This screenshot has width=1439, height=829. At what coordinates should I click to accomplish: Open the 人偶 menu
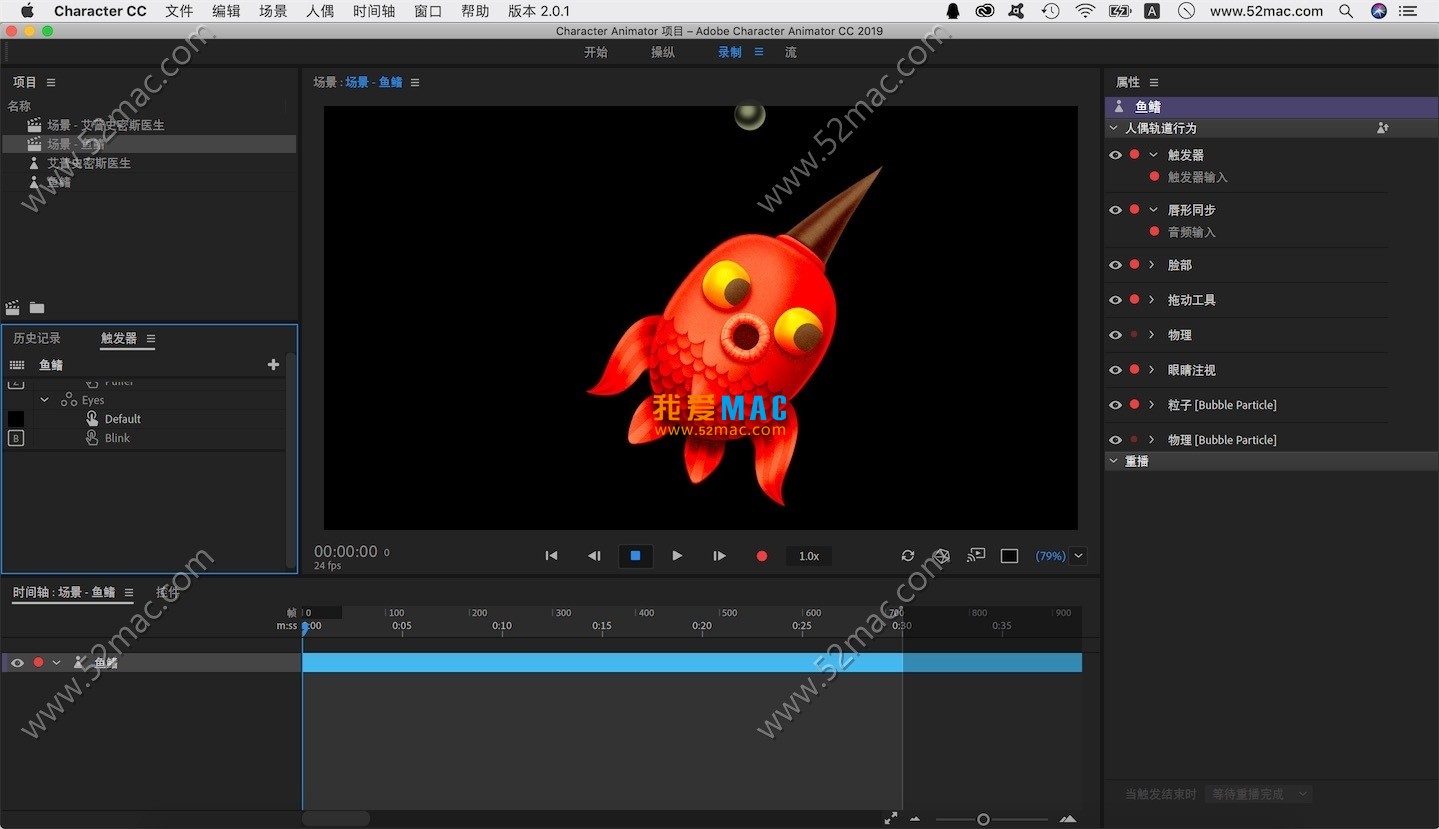coord(320,11)
